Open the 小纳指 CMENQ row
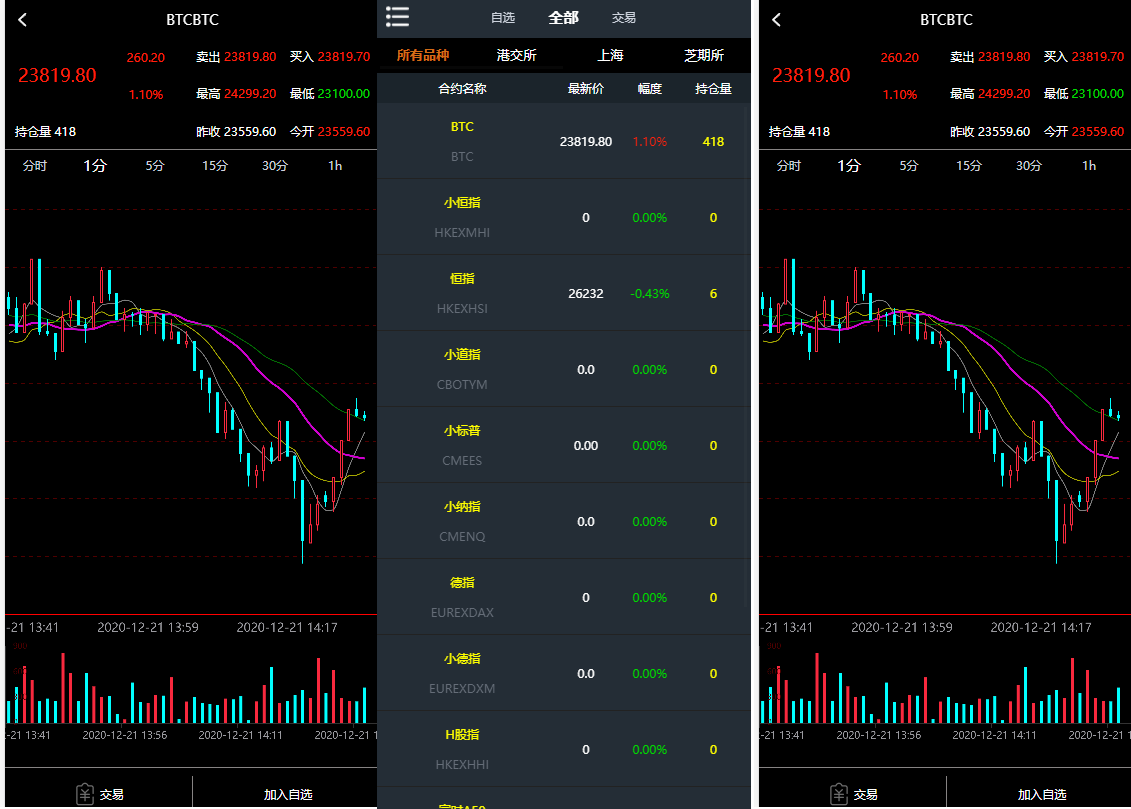 (563, 521)
